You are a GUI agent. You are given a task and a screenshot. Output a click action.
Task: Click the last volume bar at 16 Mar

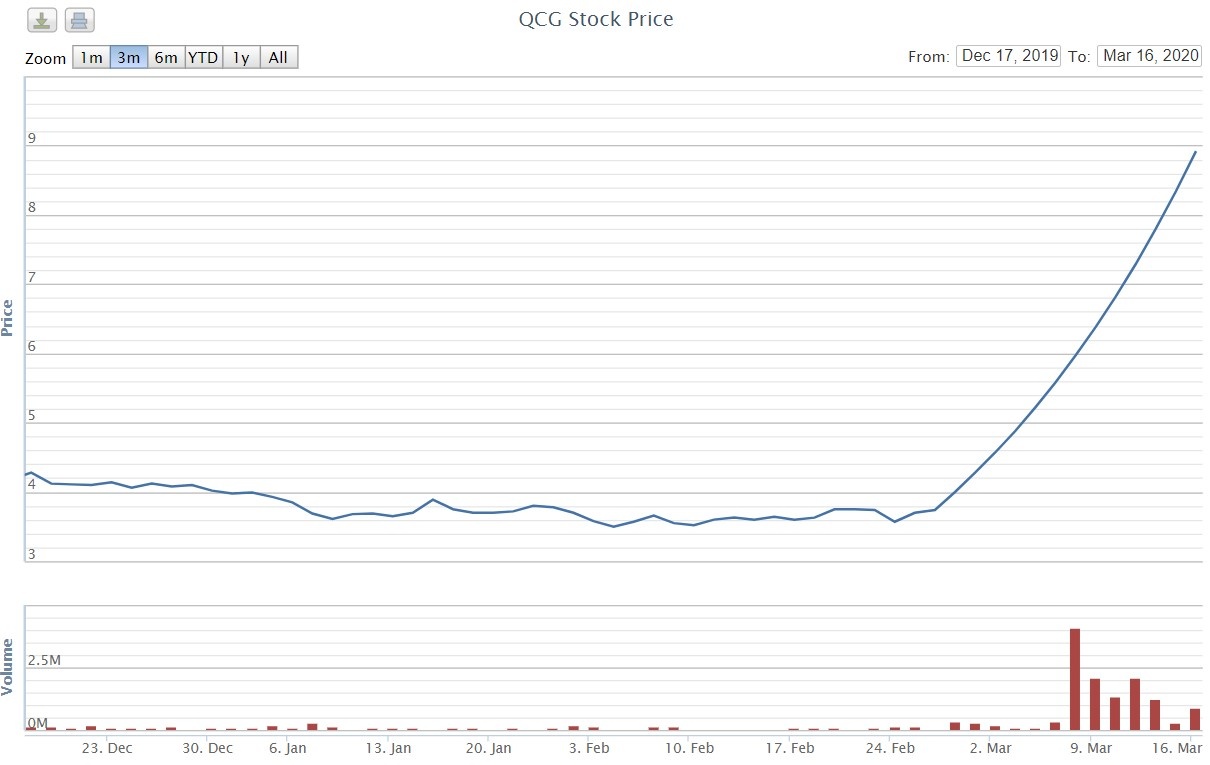pyautogui.click(x=1195, y=719)
